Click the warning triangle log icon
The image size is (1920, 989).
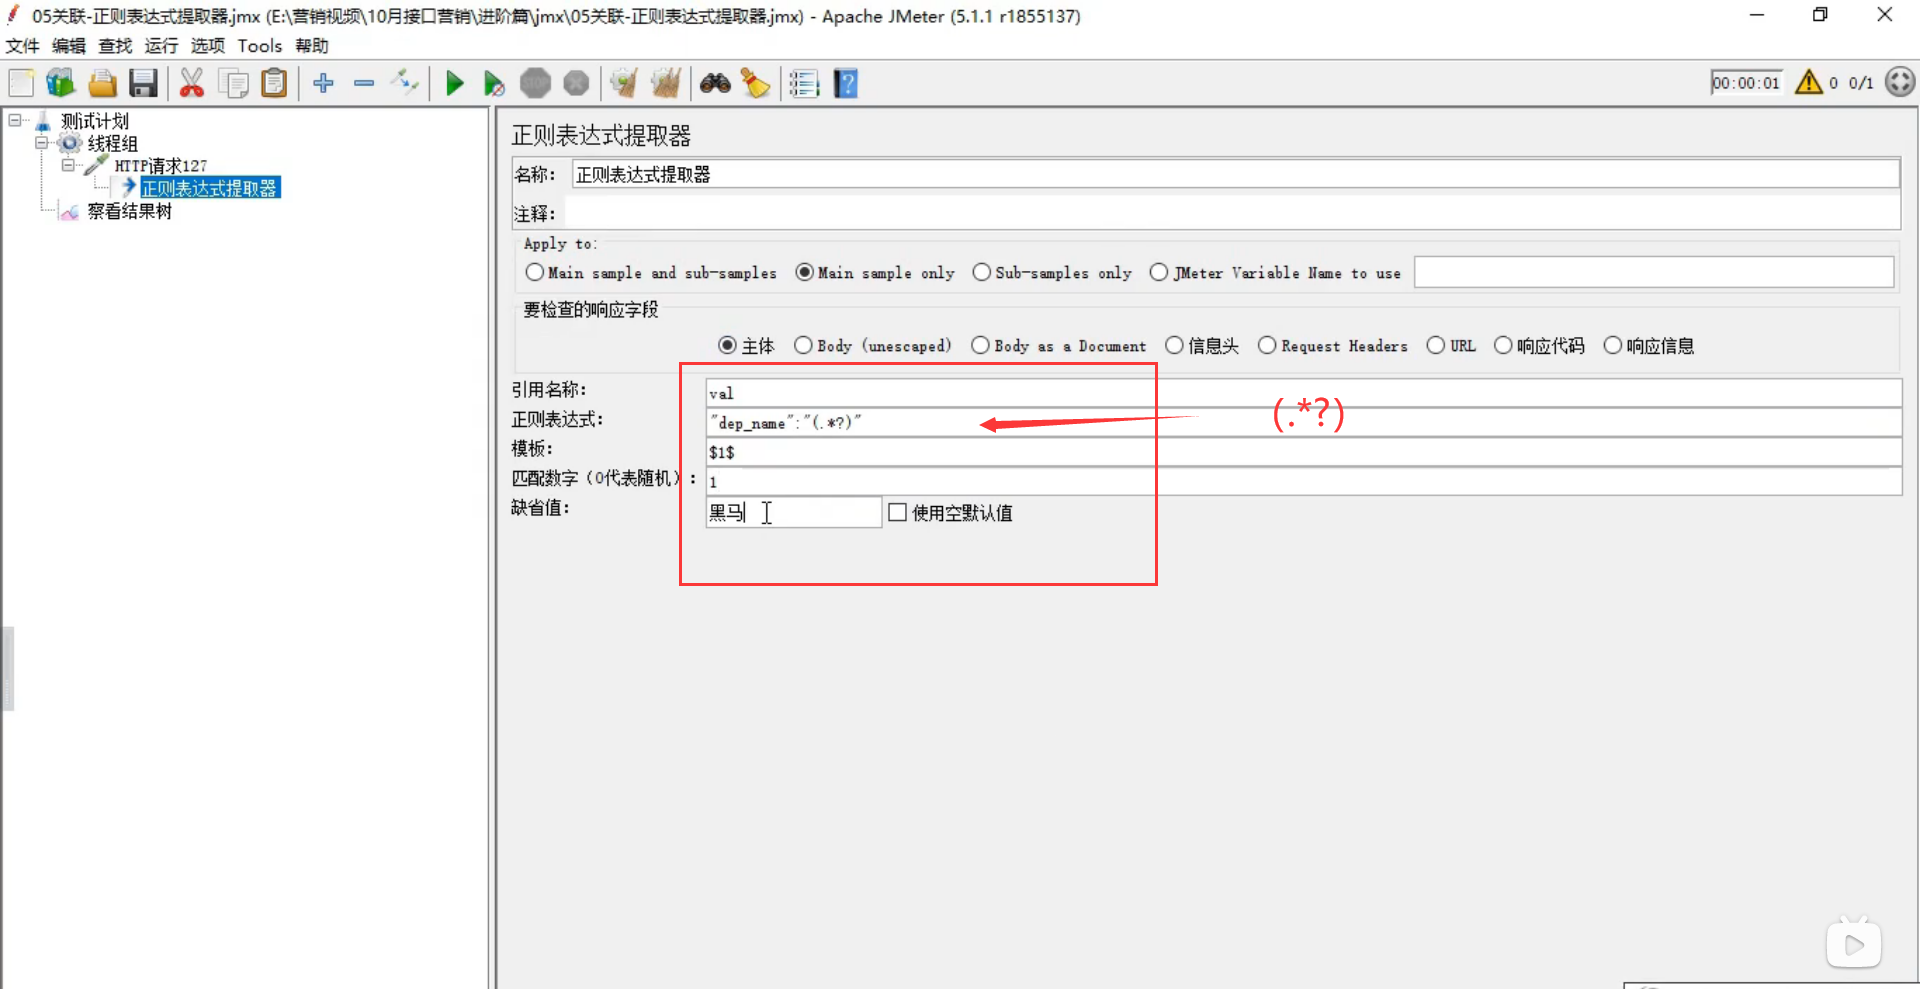pos(1809,82)
